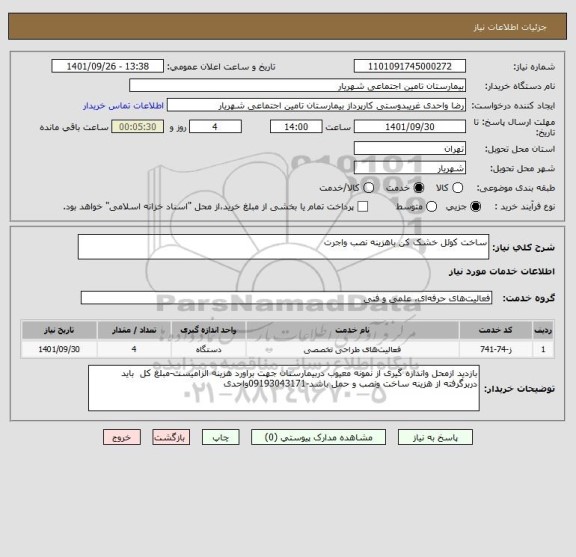Click the quantity cell 4 in the table
Image resolution: width=576 pixels, height=557 pixels.
(134, 349)
